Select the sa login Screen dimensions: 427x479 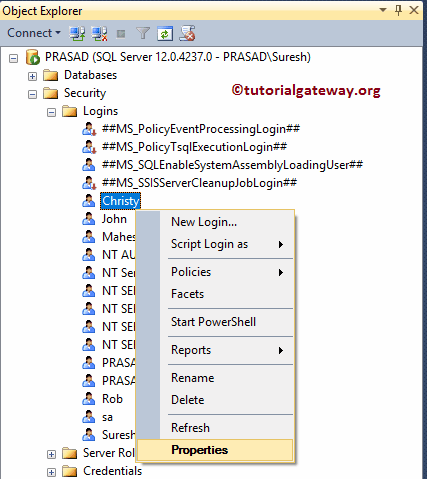[107, 417]
